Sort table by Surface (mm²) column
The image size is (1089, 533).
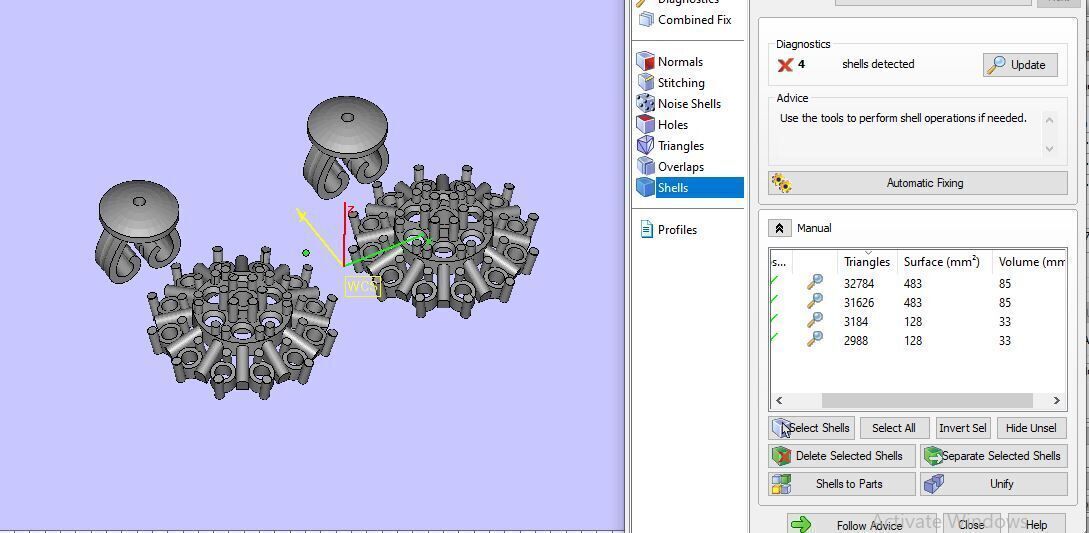pyautogui.click(x=941, y=262)
